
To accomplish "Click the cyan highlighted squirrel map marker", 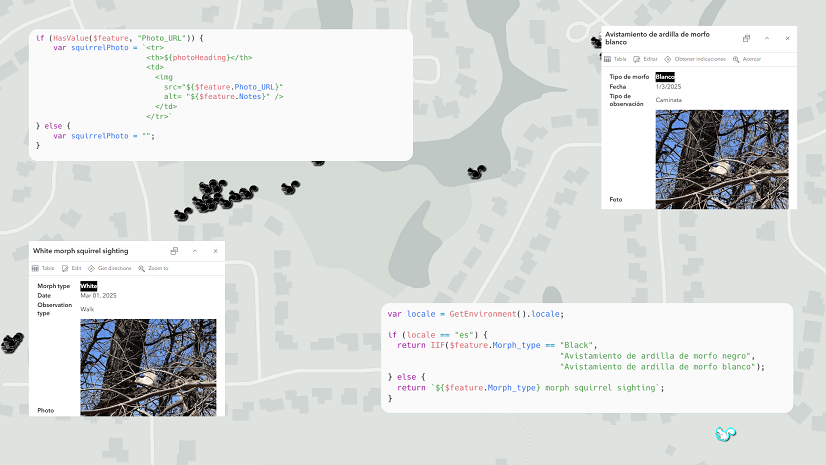I will [725, 434].
